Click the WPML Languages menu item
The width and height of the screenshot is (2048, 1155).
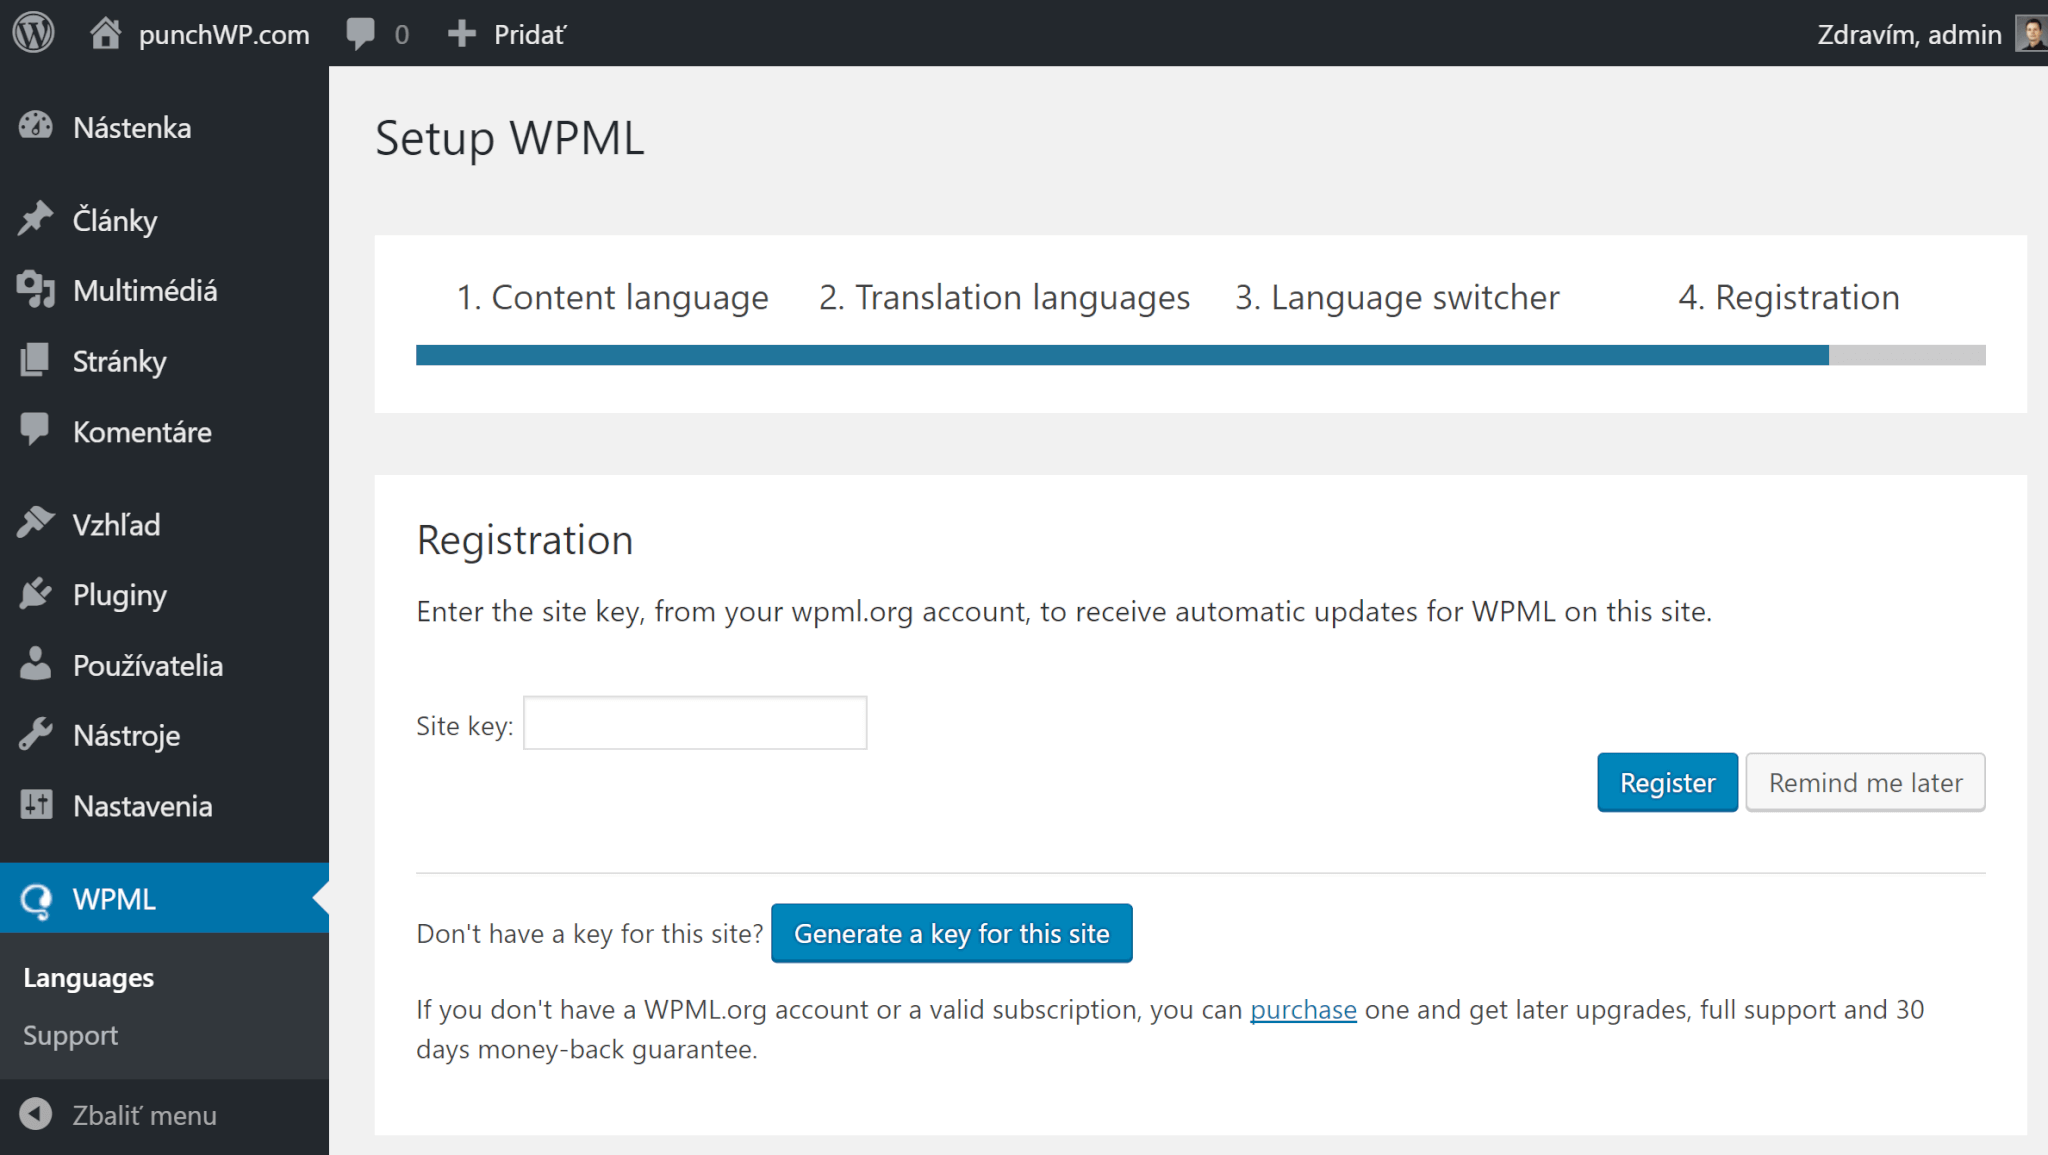click(x=87, y=976)
